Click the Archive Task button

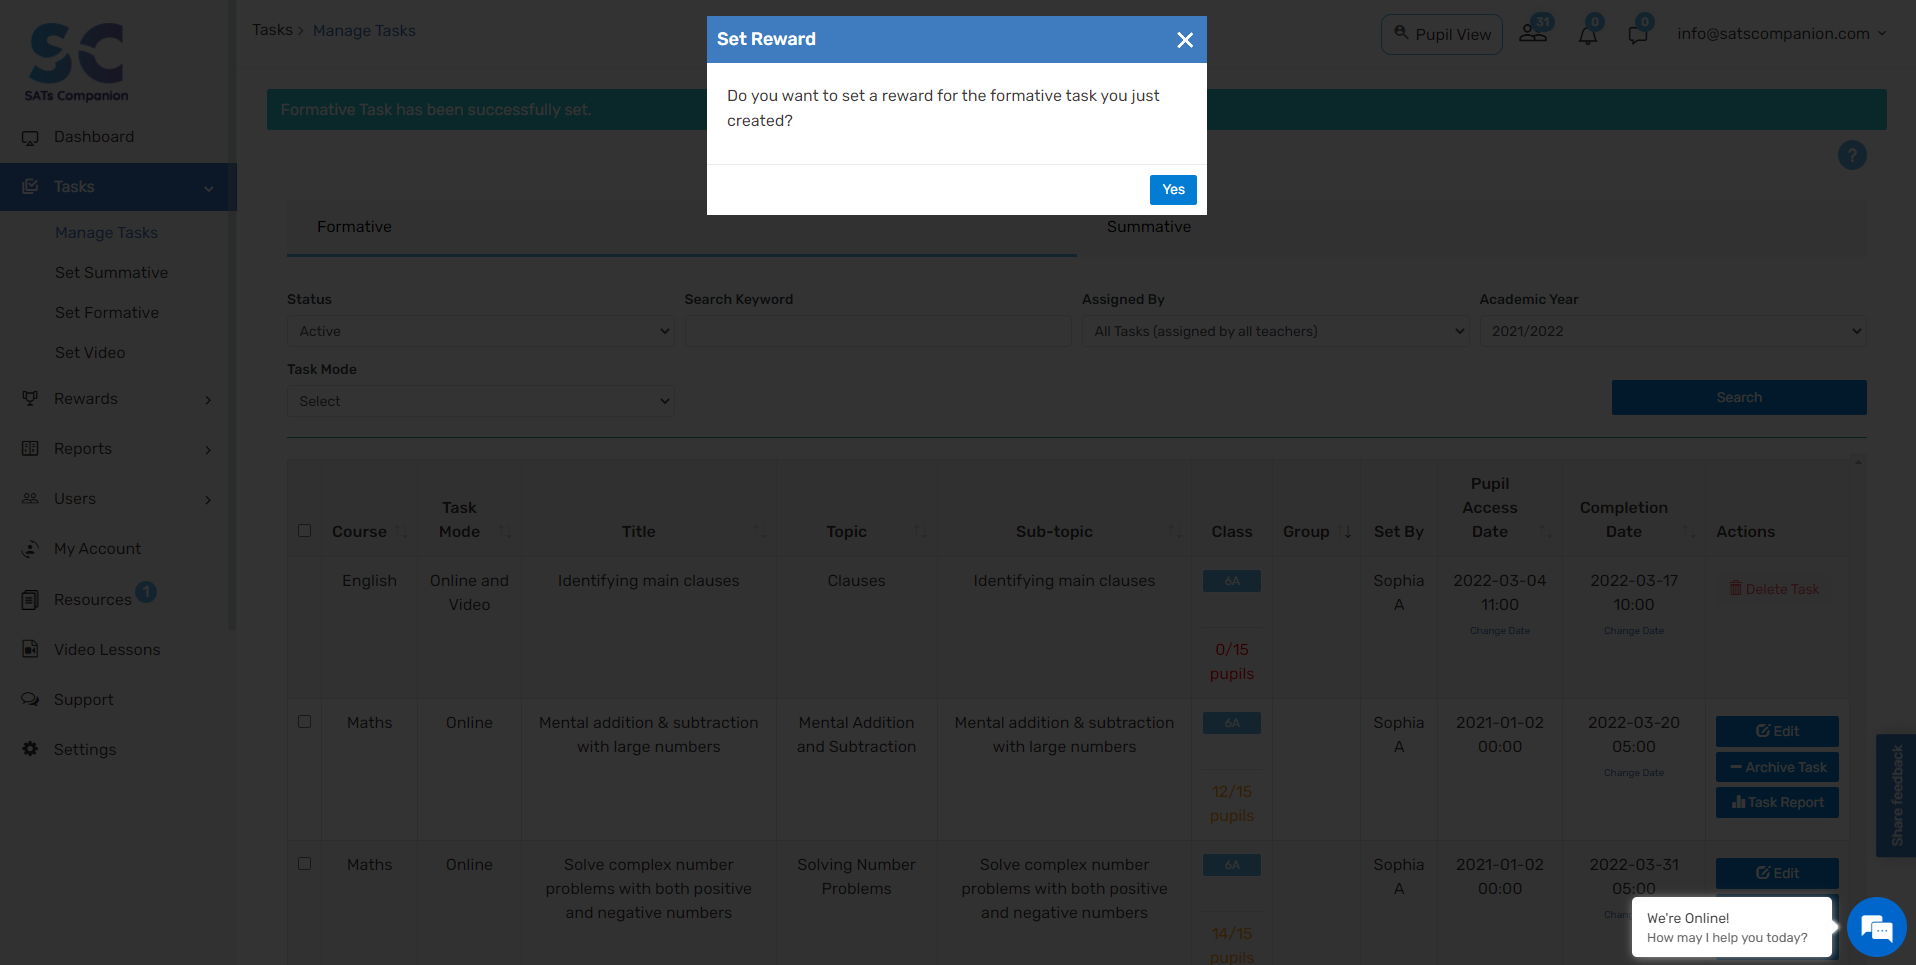coord(1777,767)
